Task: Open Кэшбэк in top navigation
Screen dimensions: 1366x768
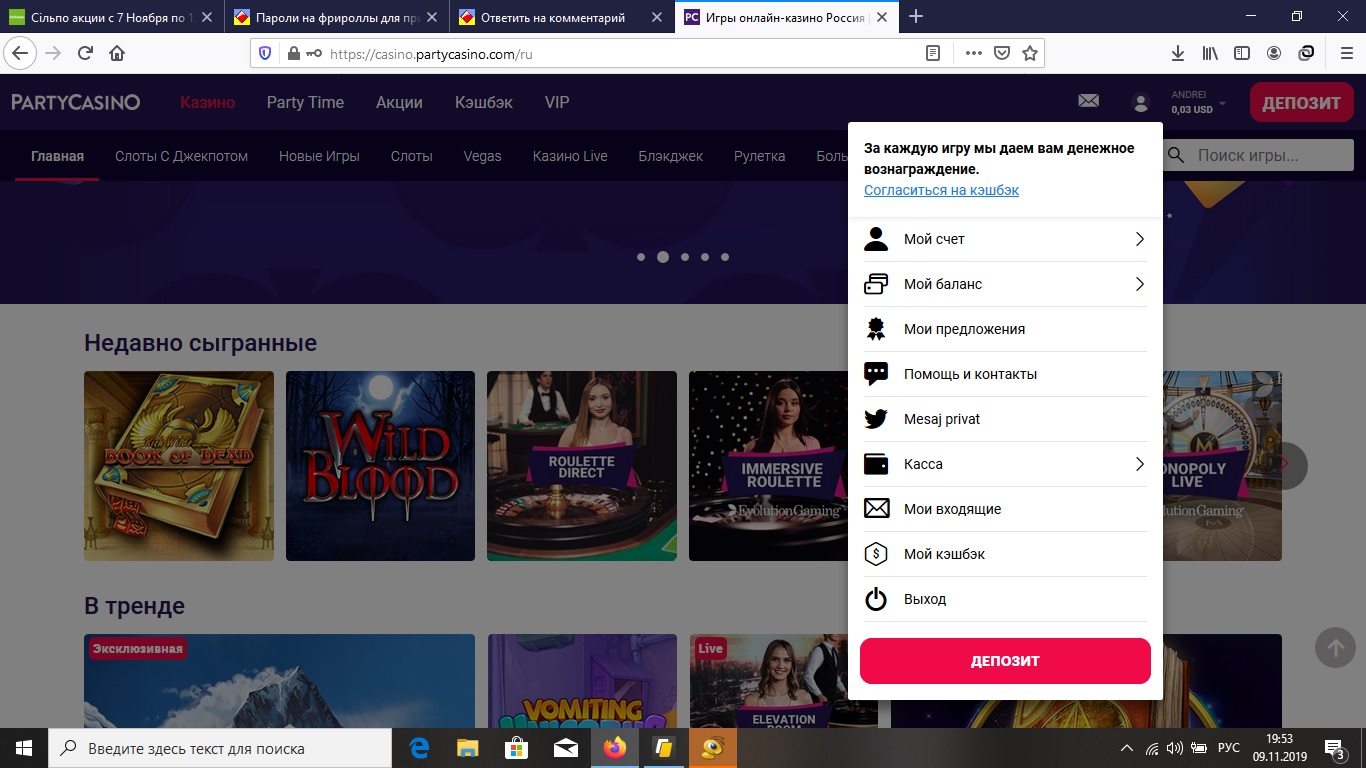Action: coord(484,102)
